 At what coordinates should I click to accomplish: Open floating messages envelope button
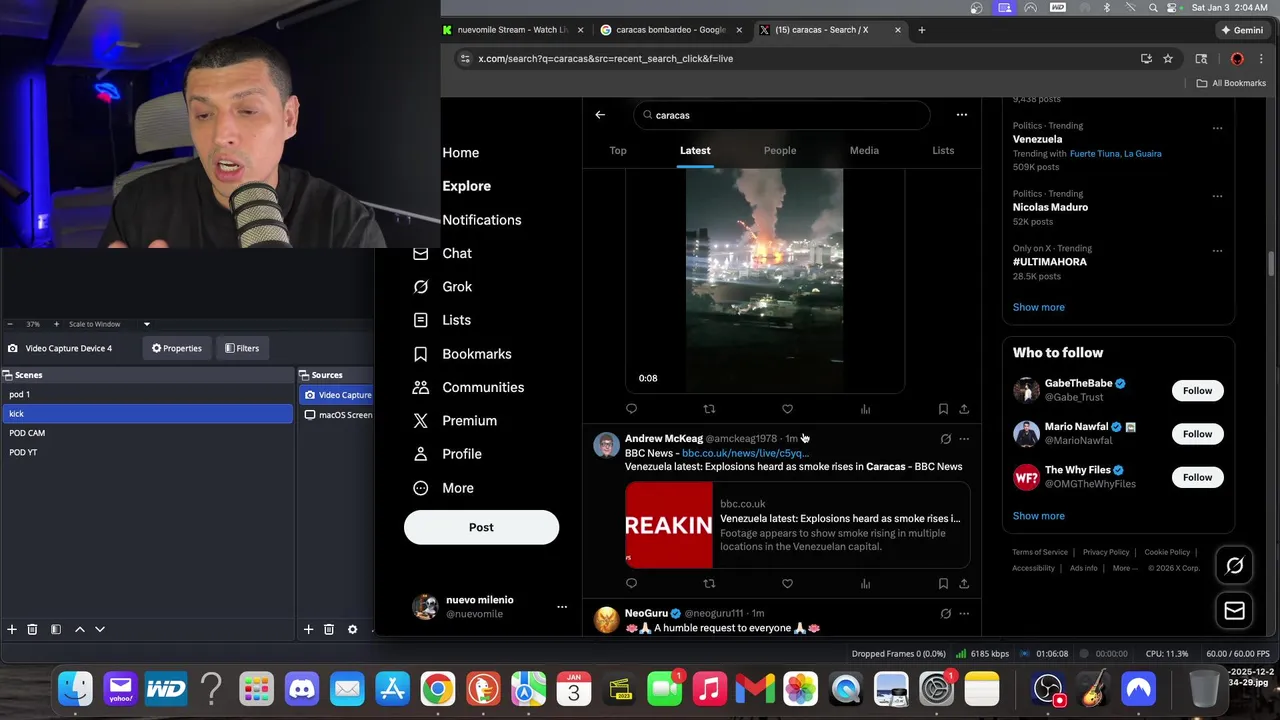coord(1234,610)
